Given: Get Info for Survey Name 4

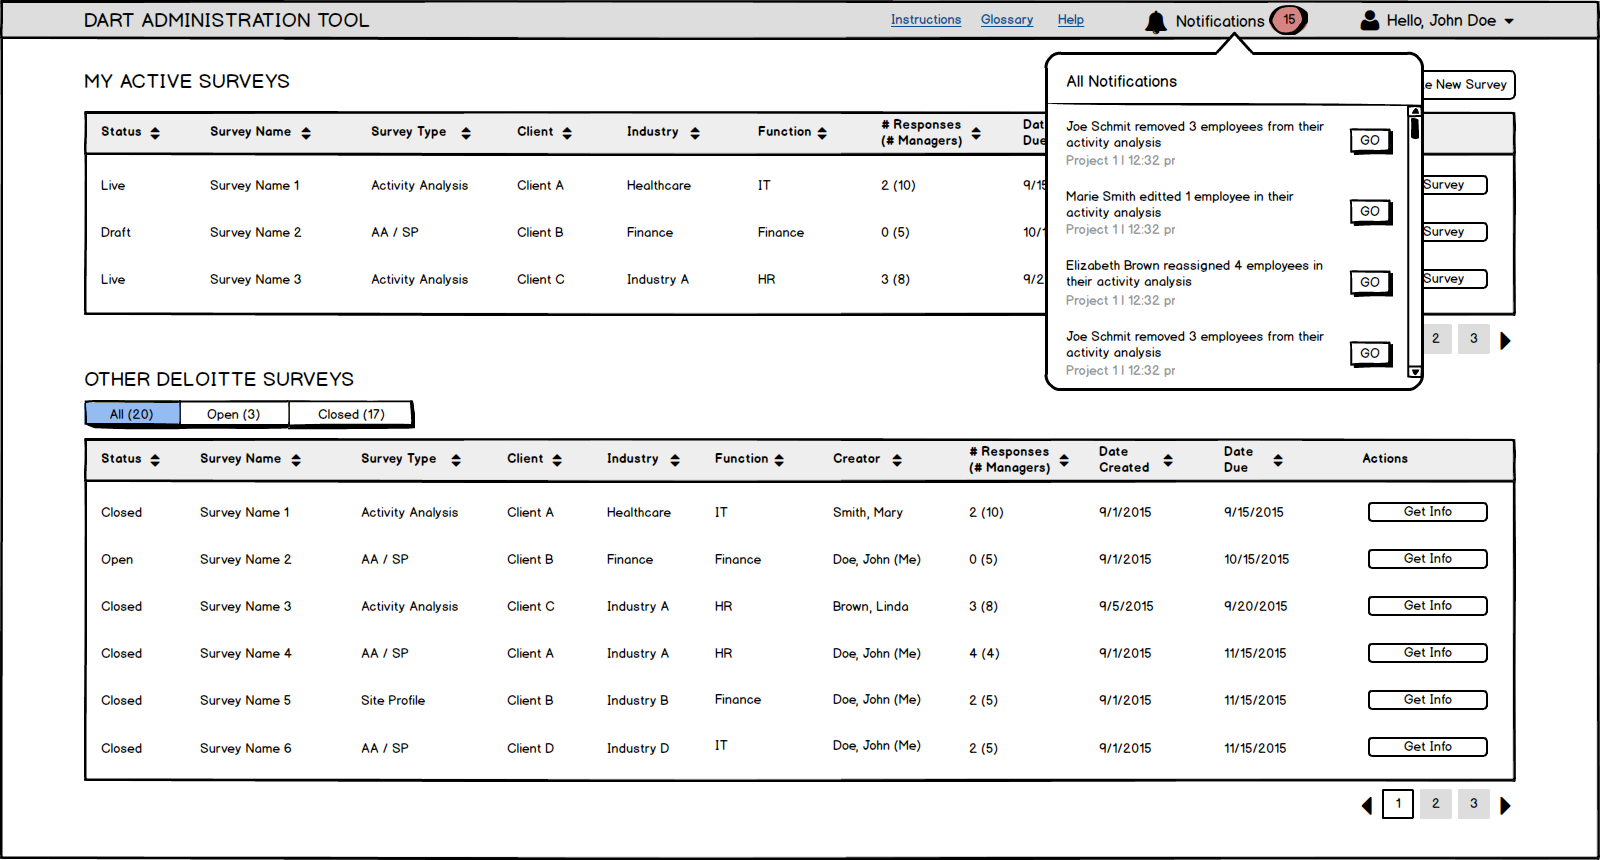Looking at the screenshot, I should 1427,653.
